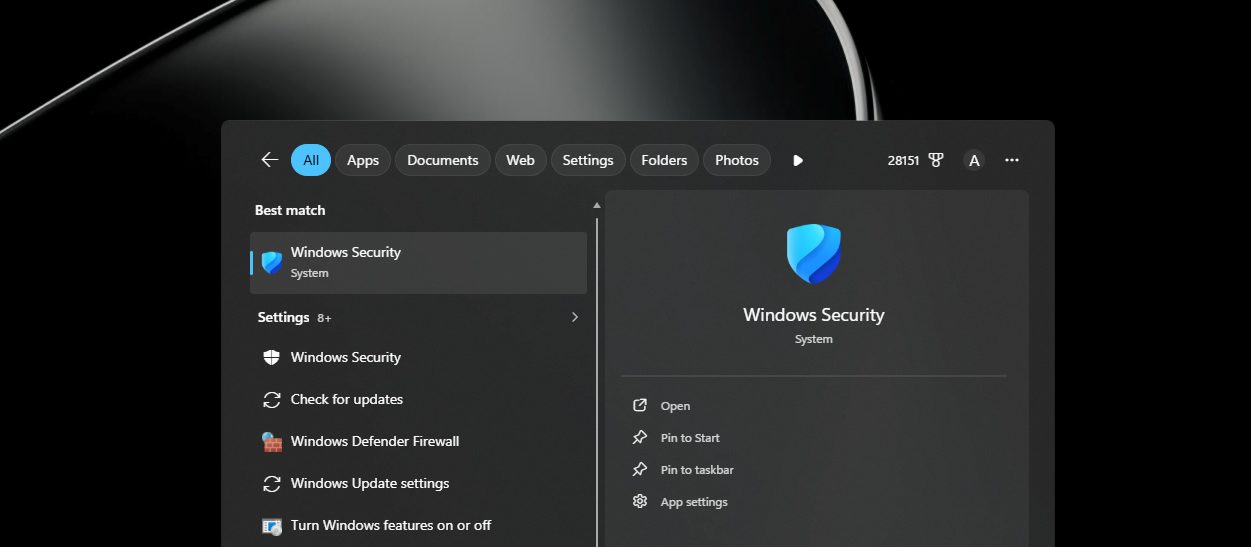Show more filters with the play arrow

pos(798,160)
